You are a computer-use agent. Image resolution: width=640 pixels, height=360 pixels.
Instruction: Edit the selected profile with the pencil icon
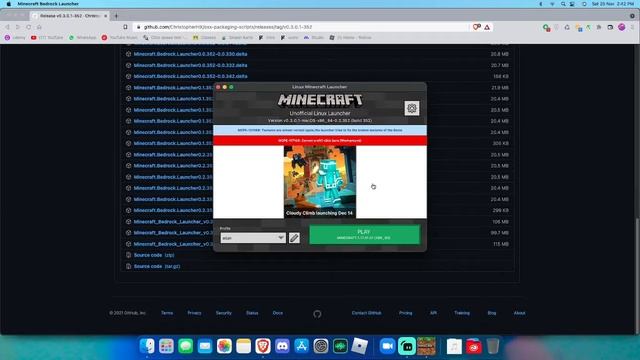294,238
